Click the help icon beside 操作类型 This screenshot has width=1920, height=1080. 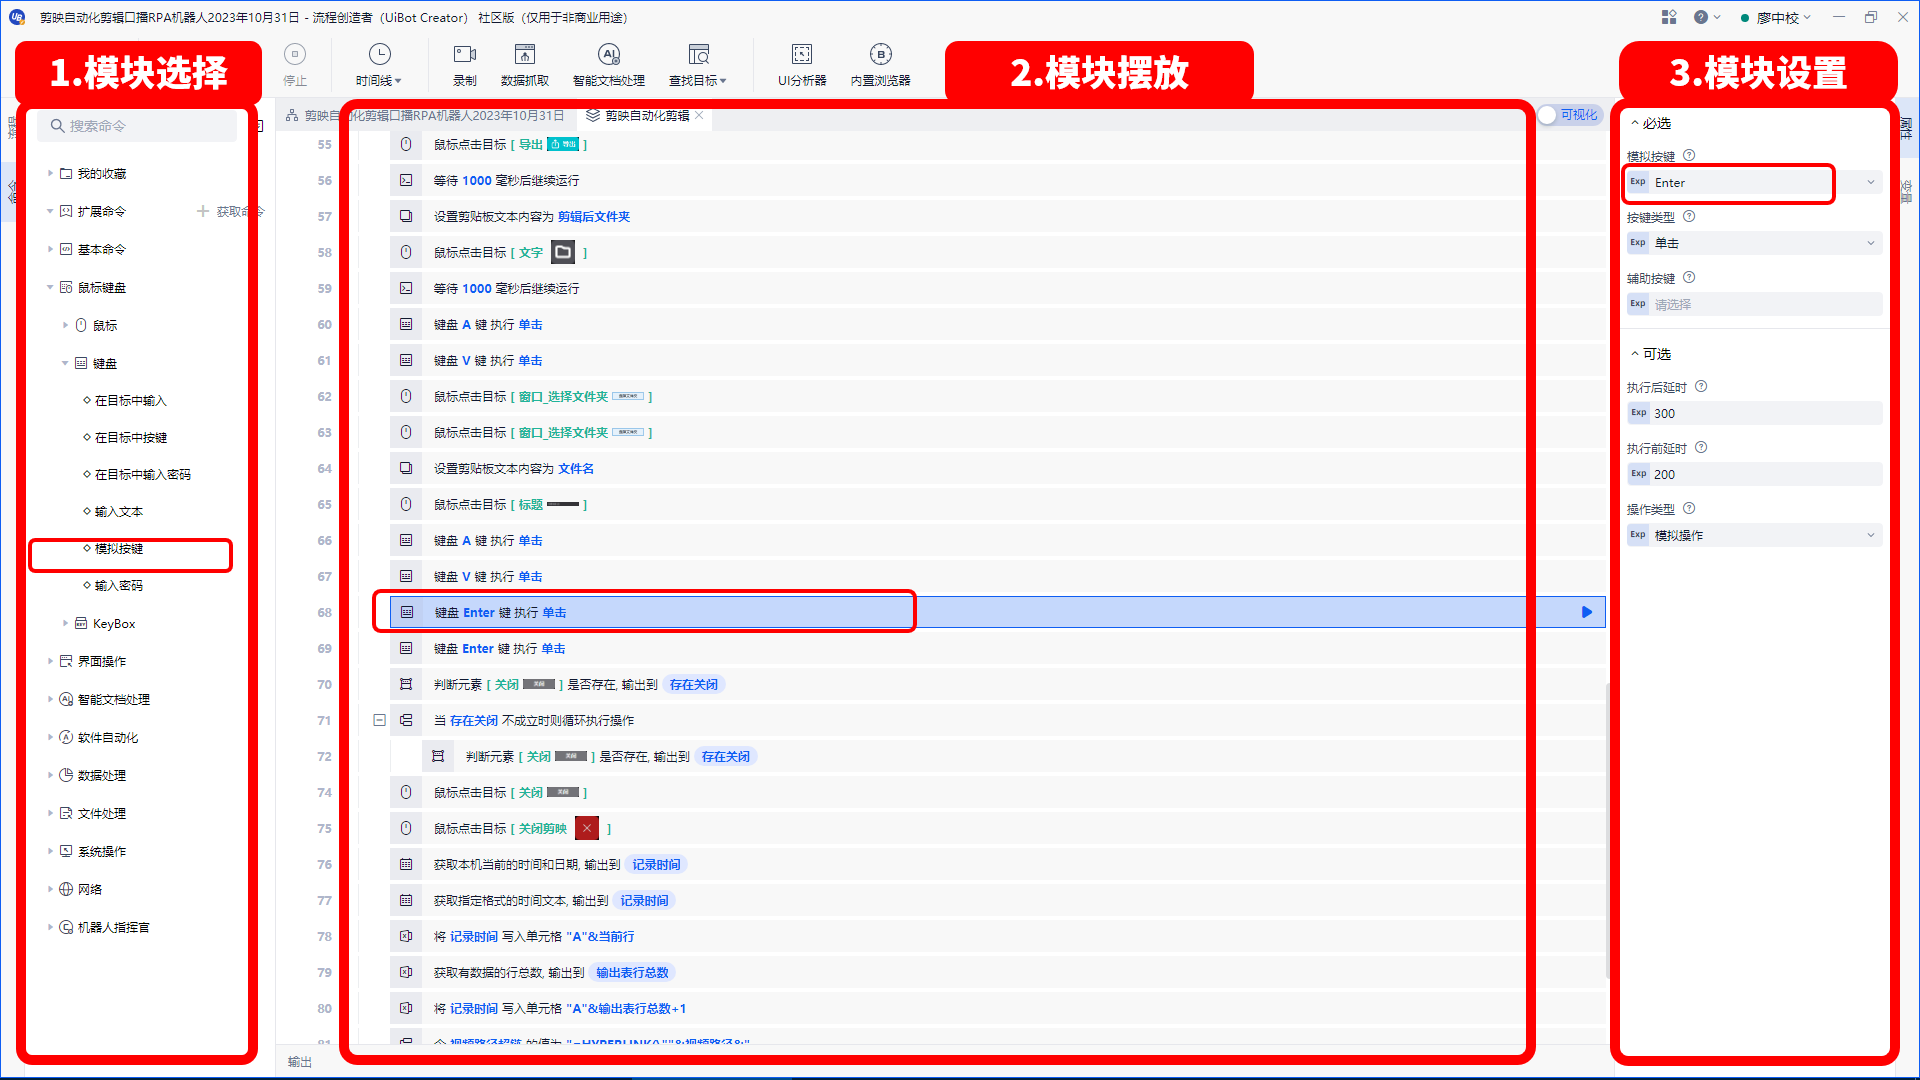click(1689, 509)
